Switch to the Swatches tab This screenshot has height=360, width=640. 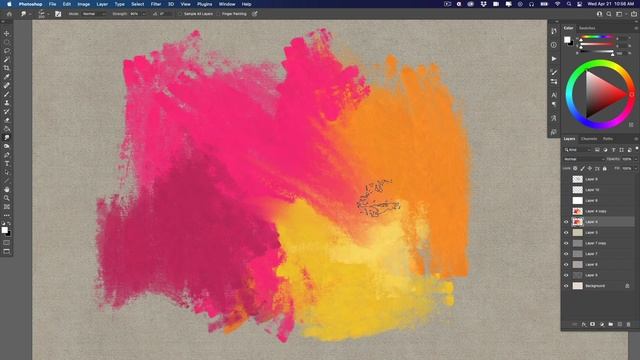pyautogui.click(x=587, y=28)
